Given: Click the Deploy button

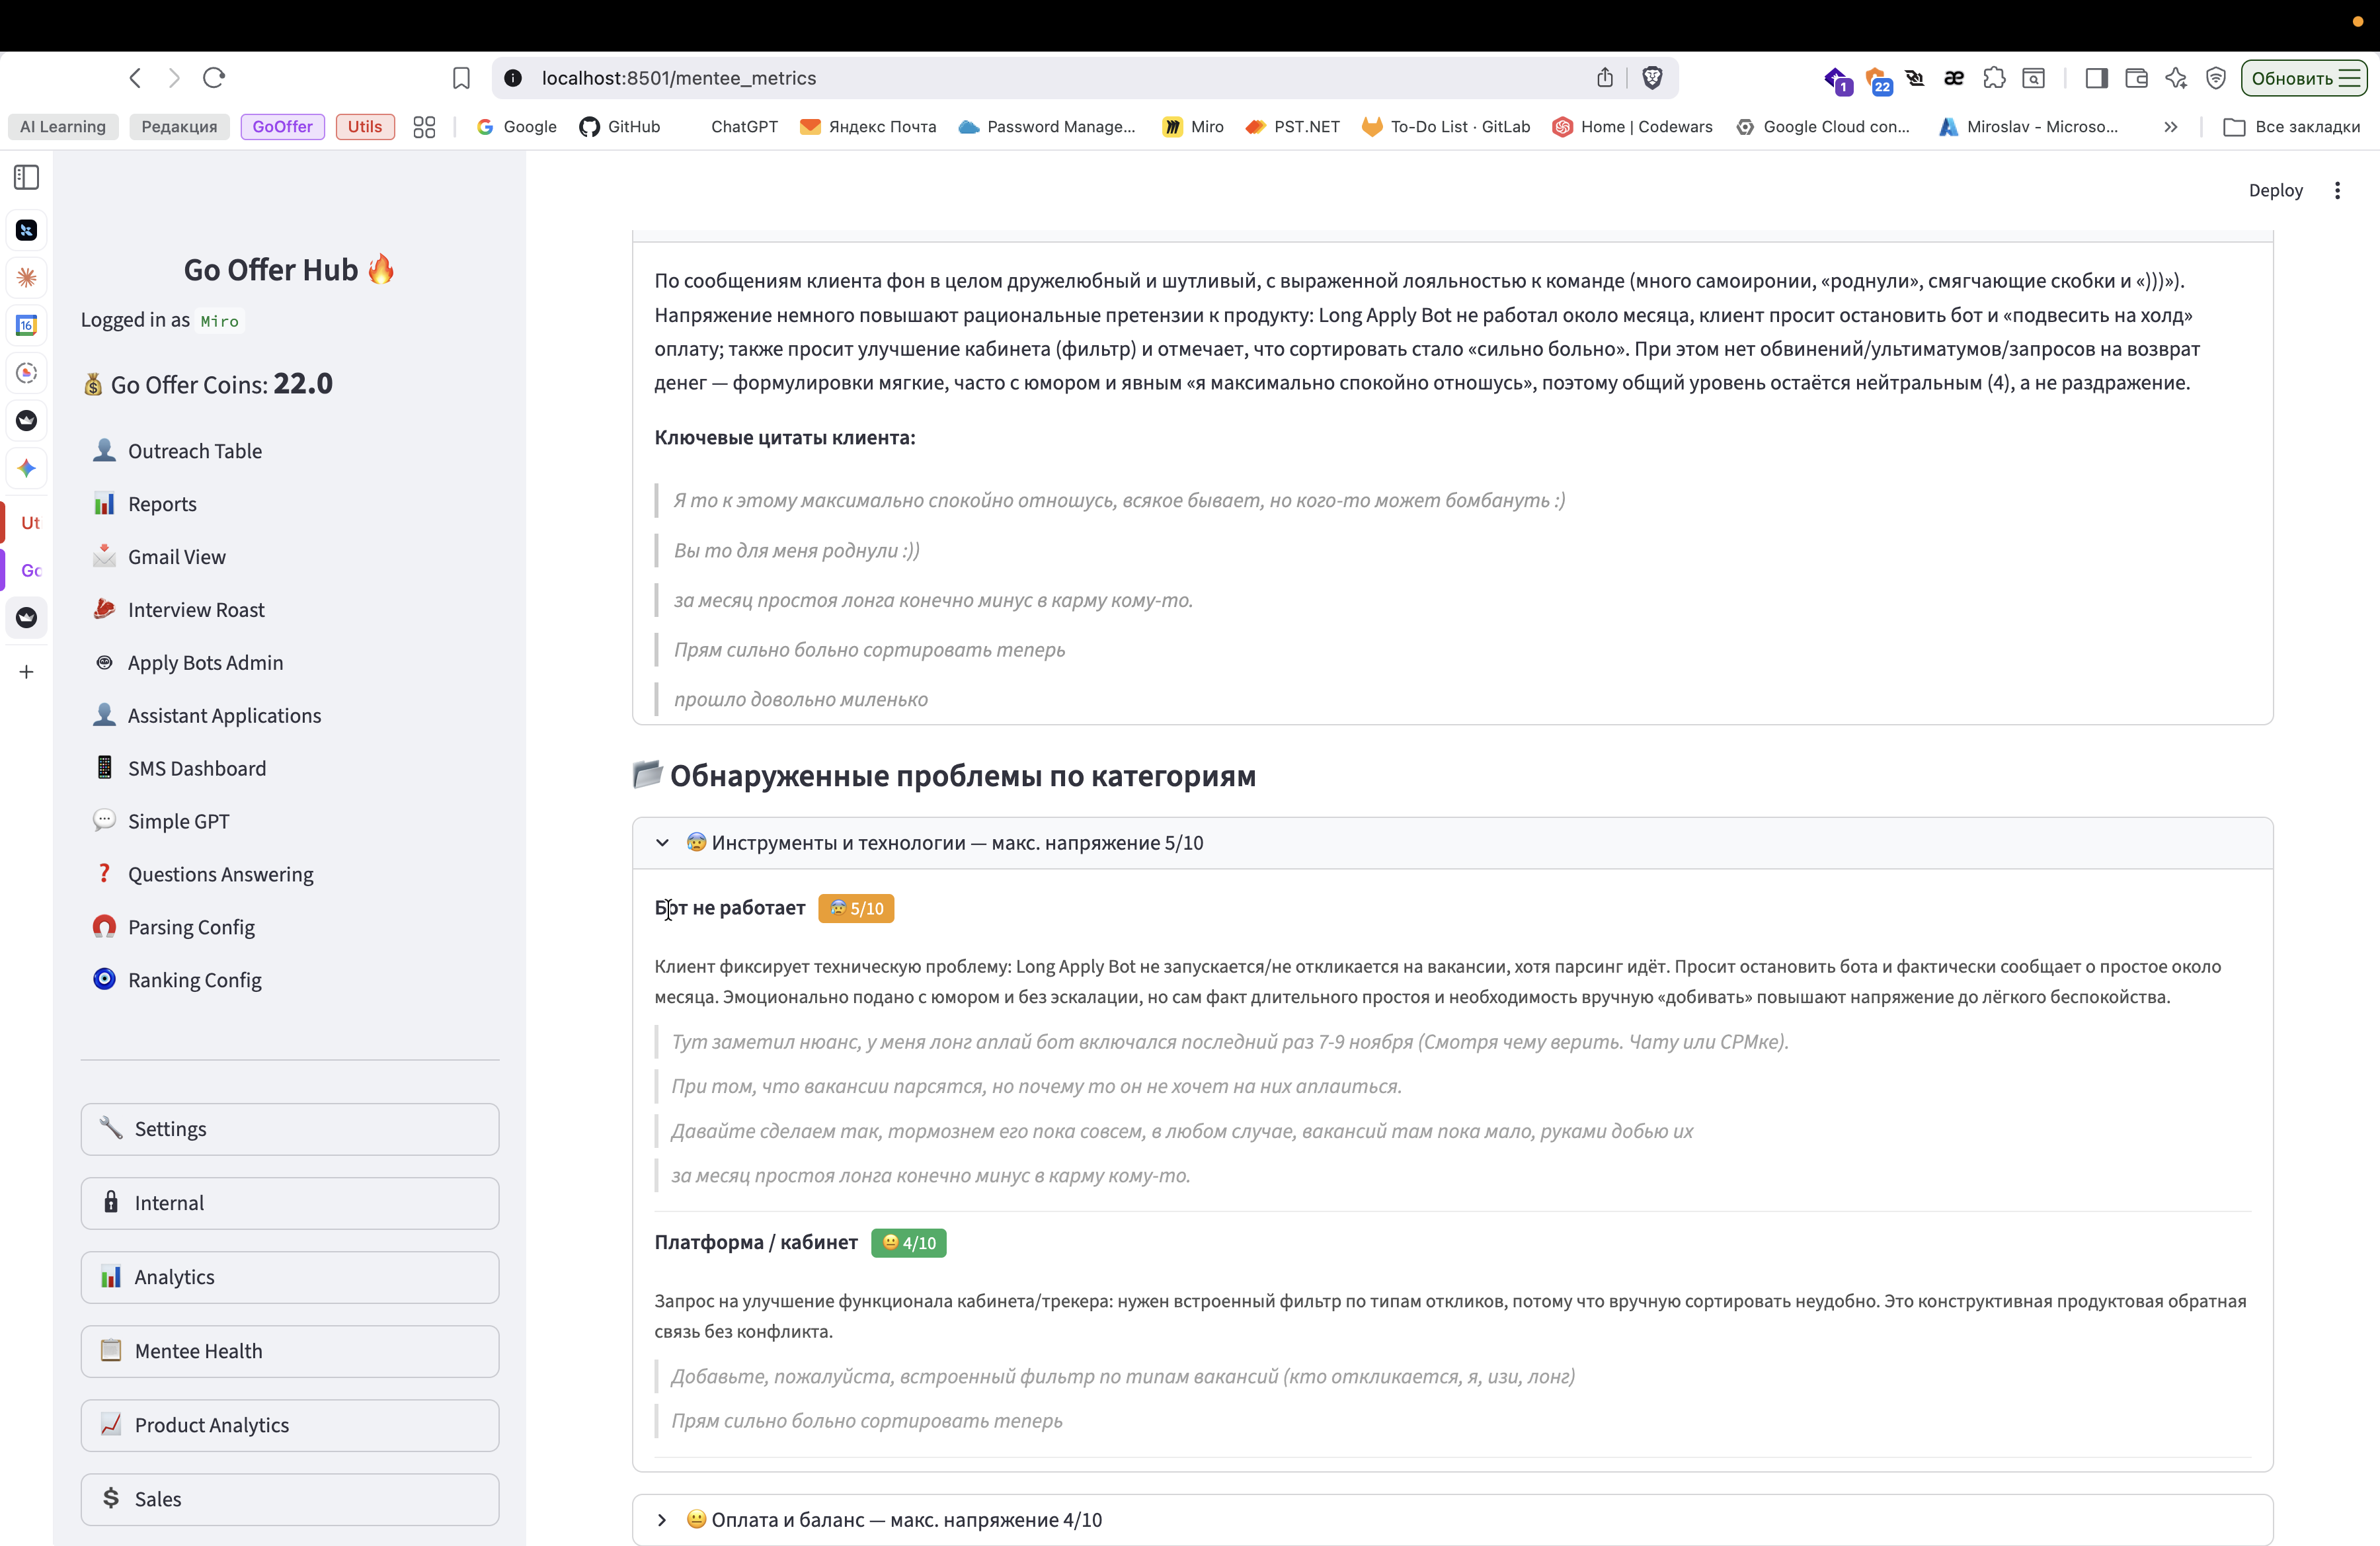Looking at the screenshot, I should click(2275, 190).
